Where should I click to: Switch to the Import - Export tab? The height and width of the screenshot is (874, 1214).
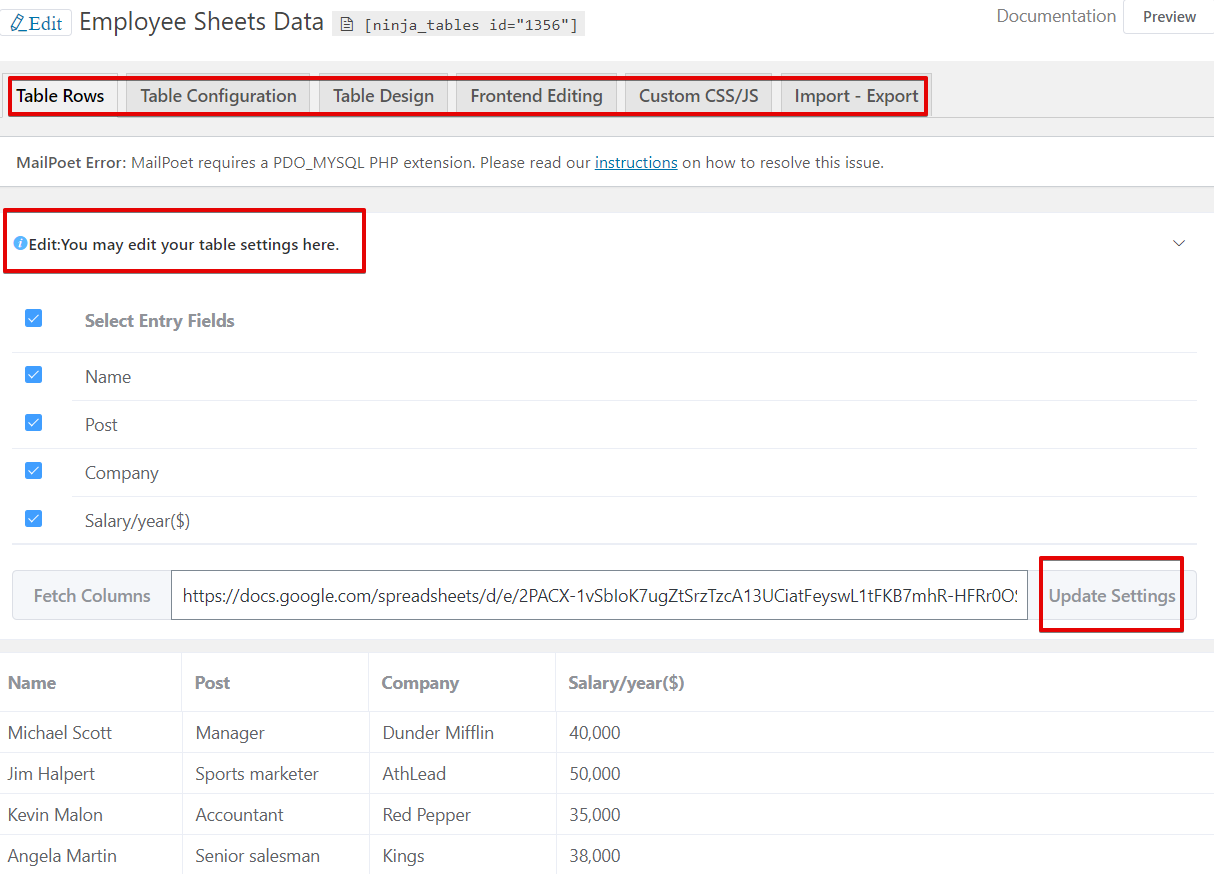coord(854,95)
